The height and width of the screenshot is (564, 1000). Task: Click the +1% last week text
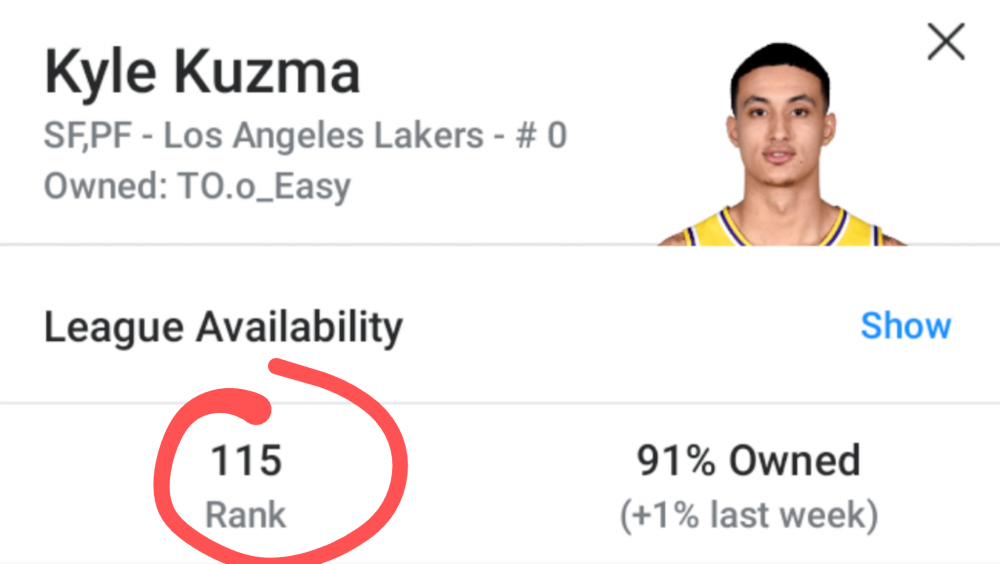(748, 515)
